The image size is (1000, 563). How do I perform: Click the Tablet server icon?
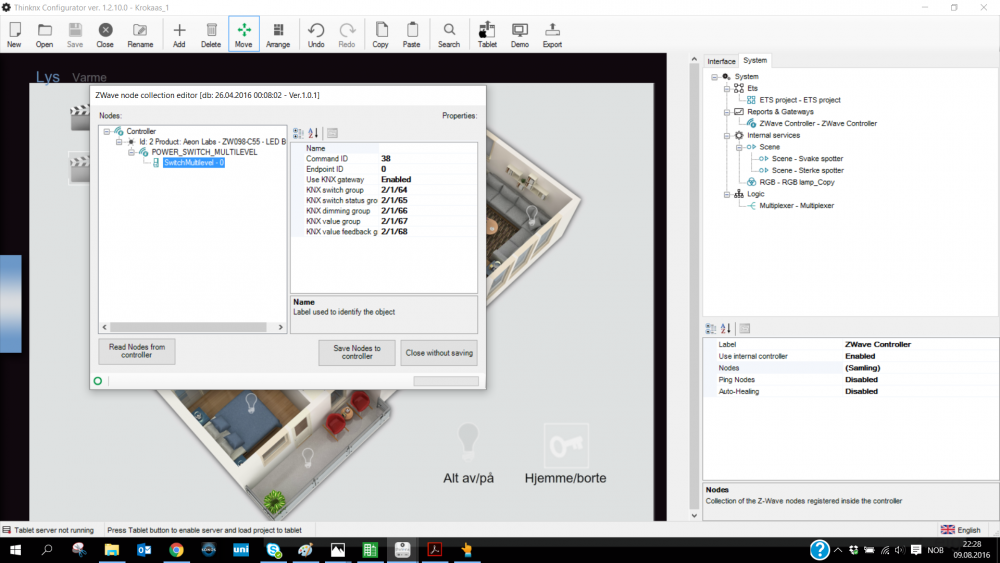pyautogui.click(x=487, y=34)
